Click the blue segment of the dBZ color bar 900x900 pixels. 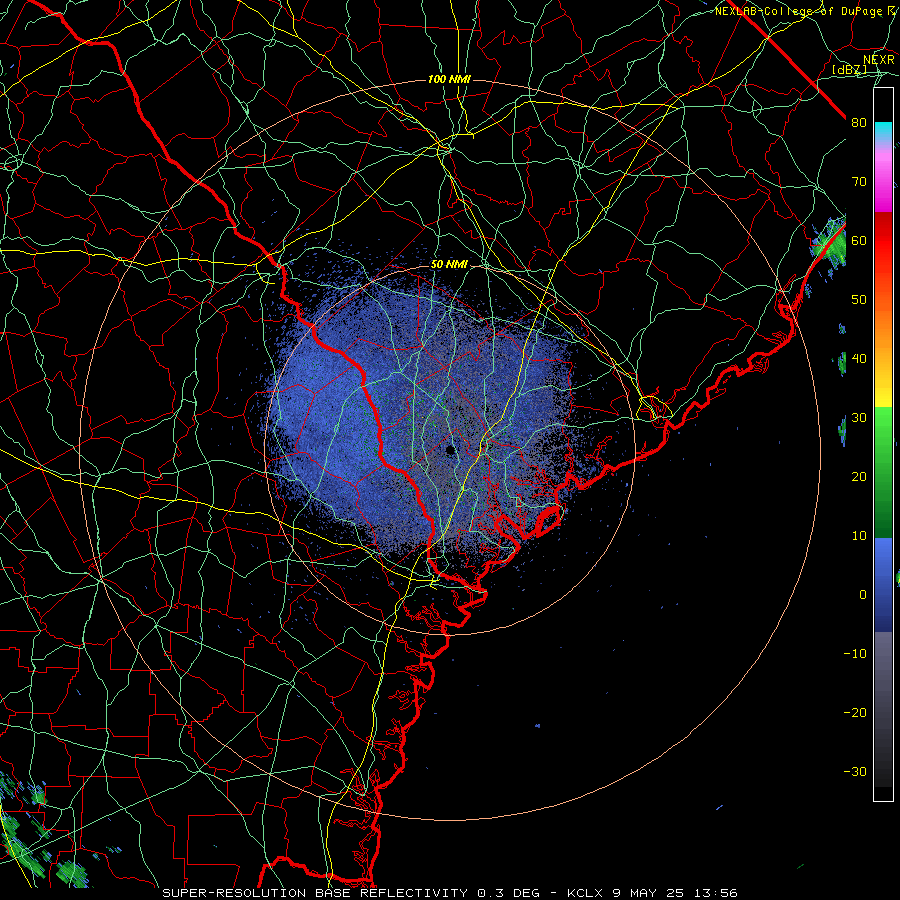883,584
